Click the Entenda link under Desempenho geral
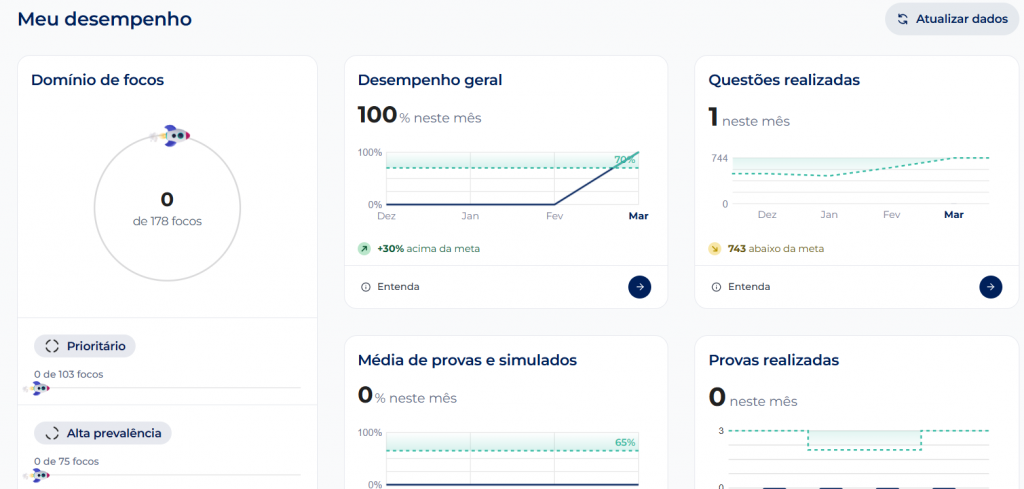This screenshot has width=1024, height=489. [x=398, y=287]
